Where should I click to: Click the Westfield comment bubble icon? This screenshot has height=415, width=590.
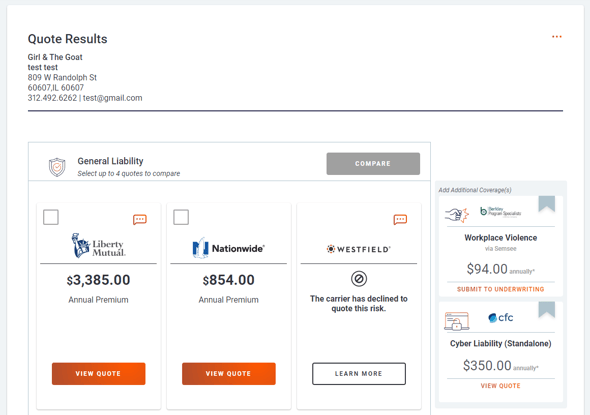point(400,219)
